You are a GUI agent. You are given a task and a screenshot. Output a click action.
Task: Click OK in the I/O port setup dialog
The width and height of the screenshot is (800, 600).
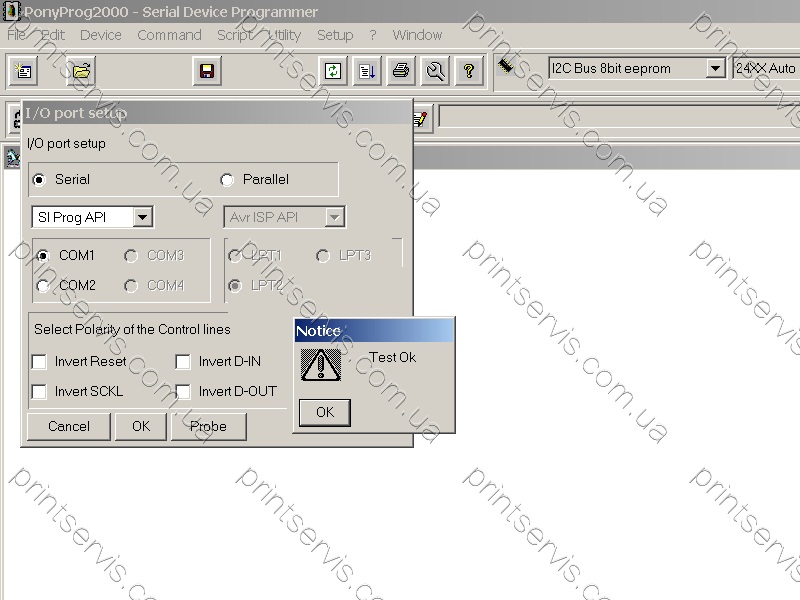(141, 427)
